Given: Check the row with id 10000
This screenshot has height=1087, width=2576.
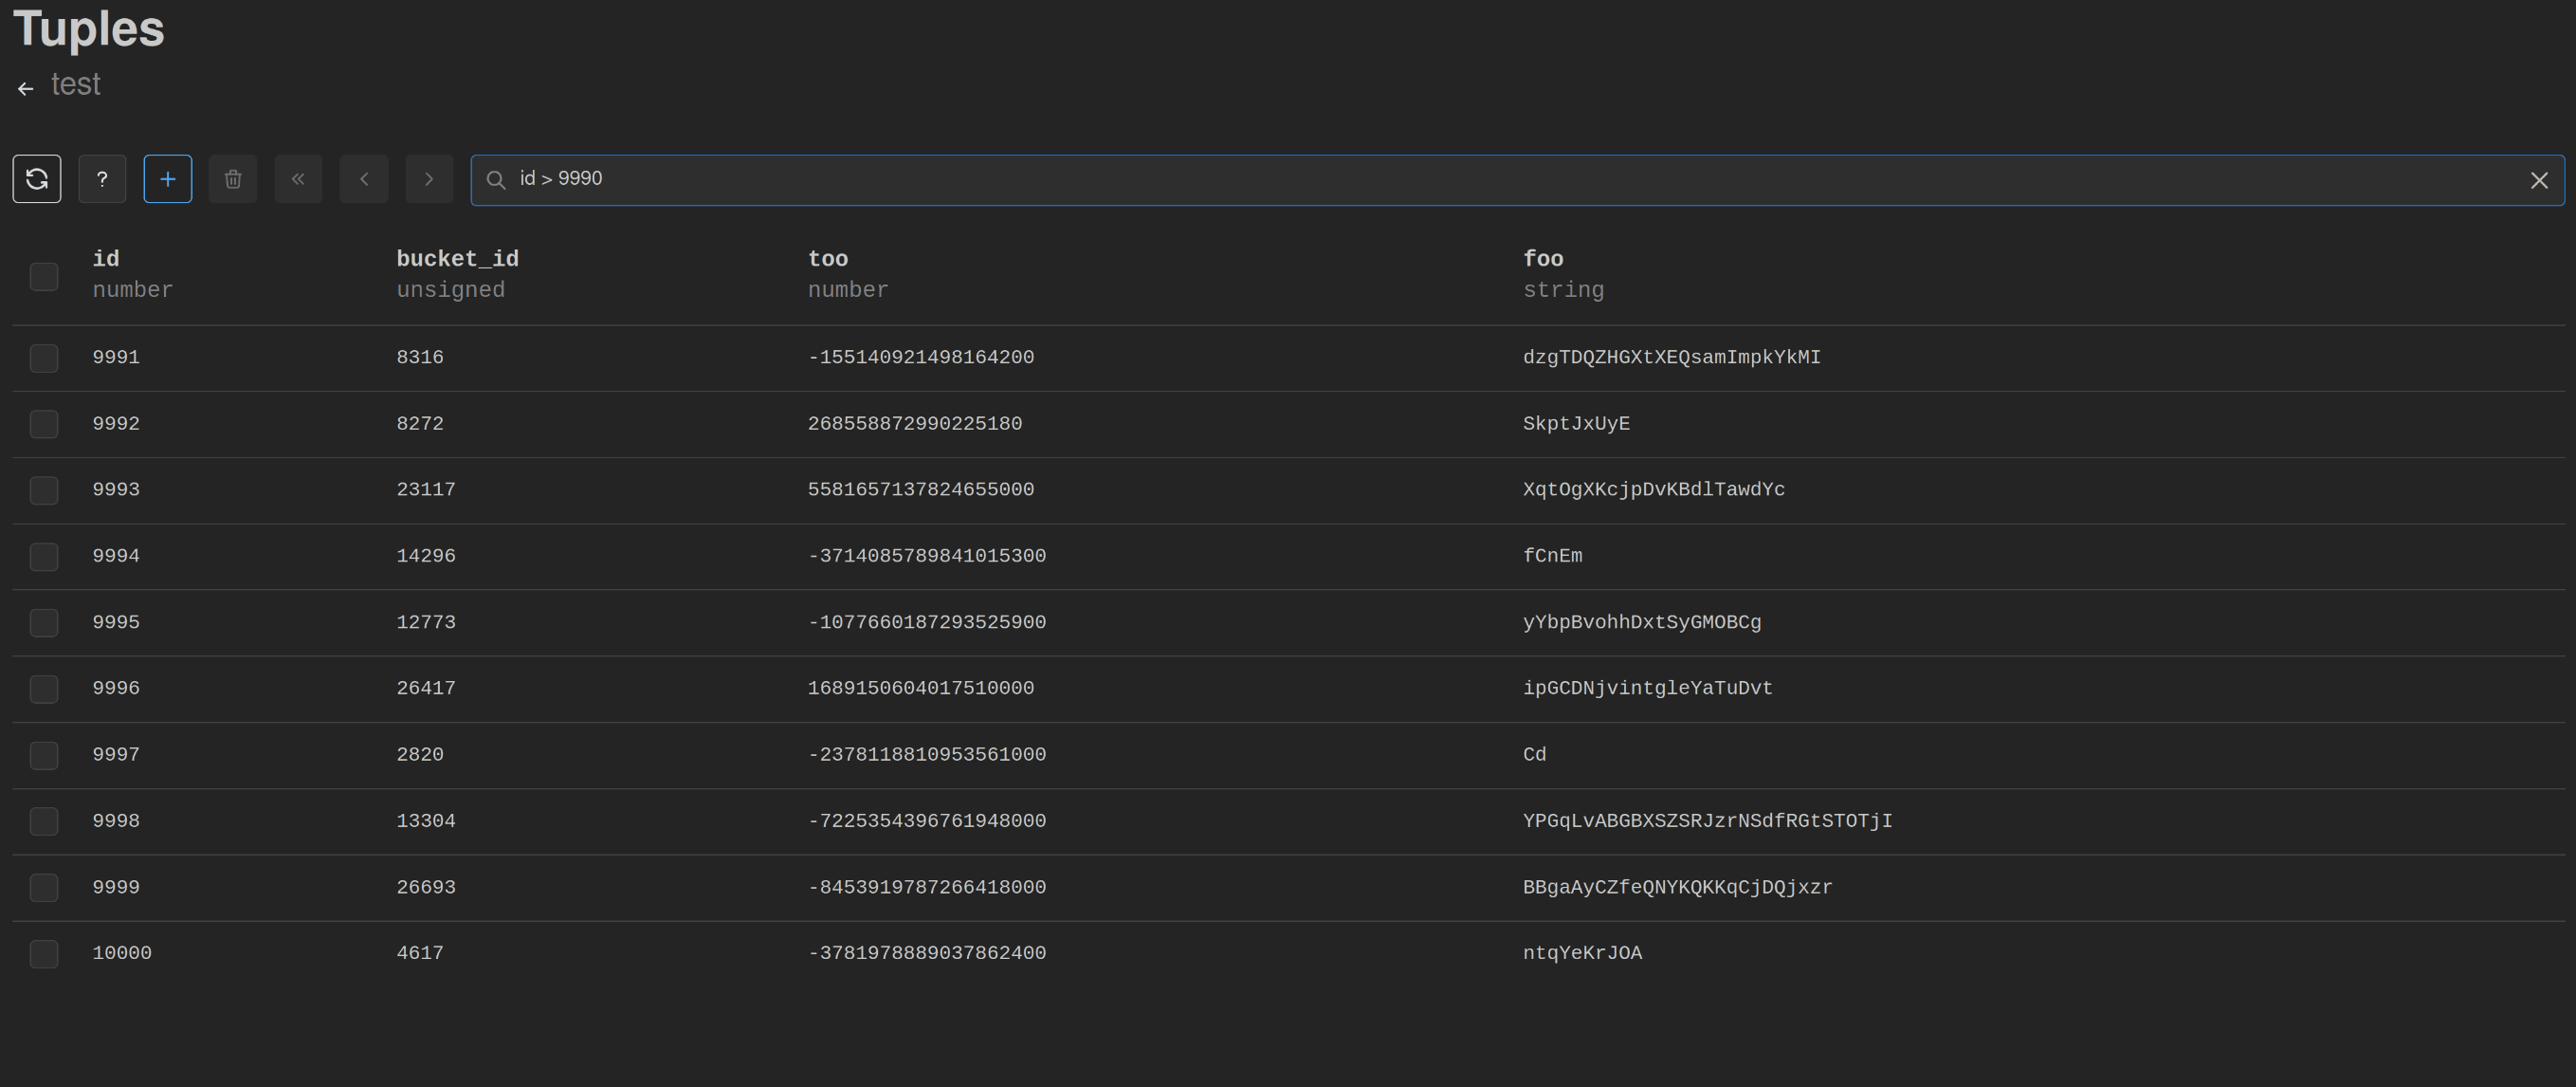Looking at the screenshot, I should coord(44,954).
